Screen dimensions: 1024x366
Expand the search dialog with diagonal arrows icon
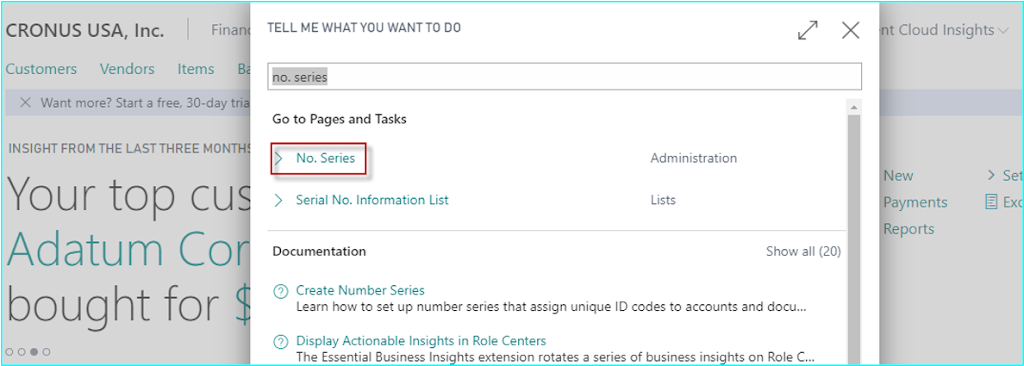point(808,30)
